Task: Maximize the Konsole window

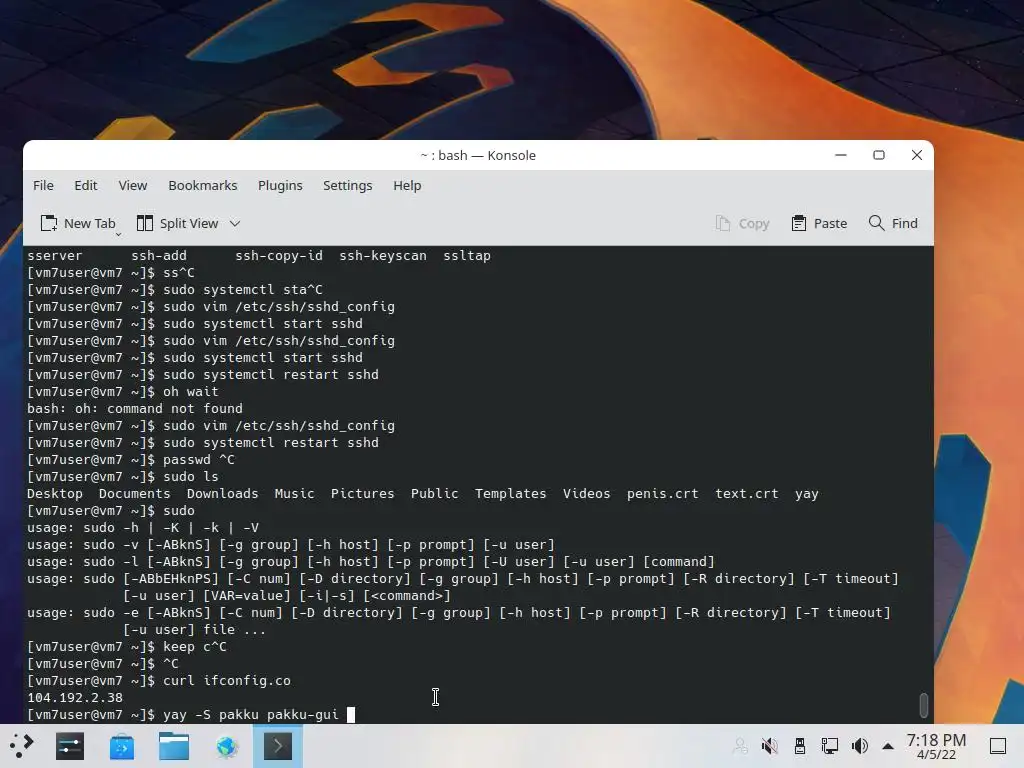Action: pos(879,155)
